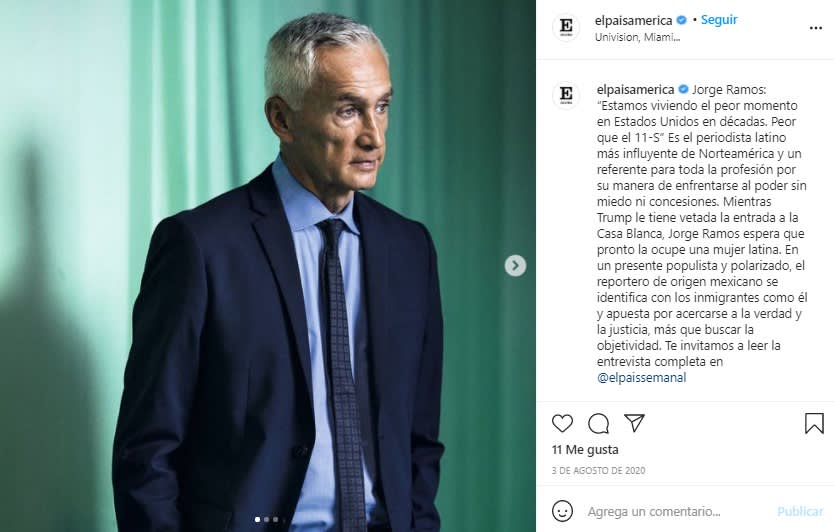
Task: Click the verified badge next to header username
Action: 681,20
